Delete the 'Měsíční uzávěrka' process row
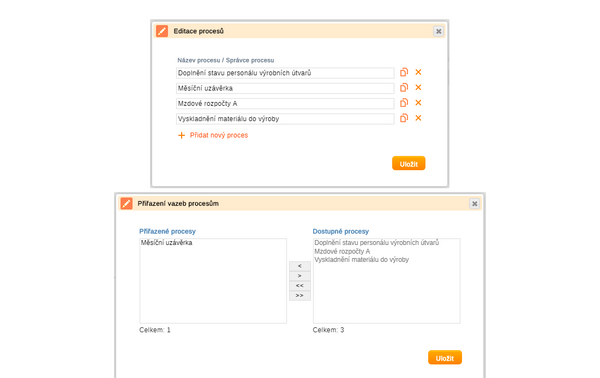 point(418,87)
